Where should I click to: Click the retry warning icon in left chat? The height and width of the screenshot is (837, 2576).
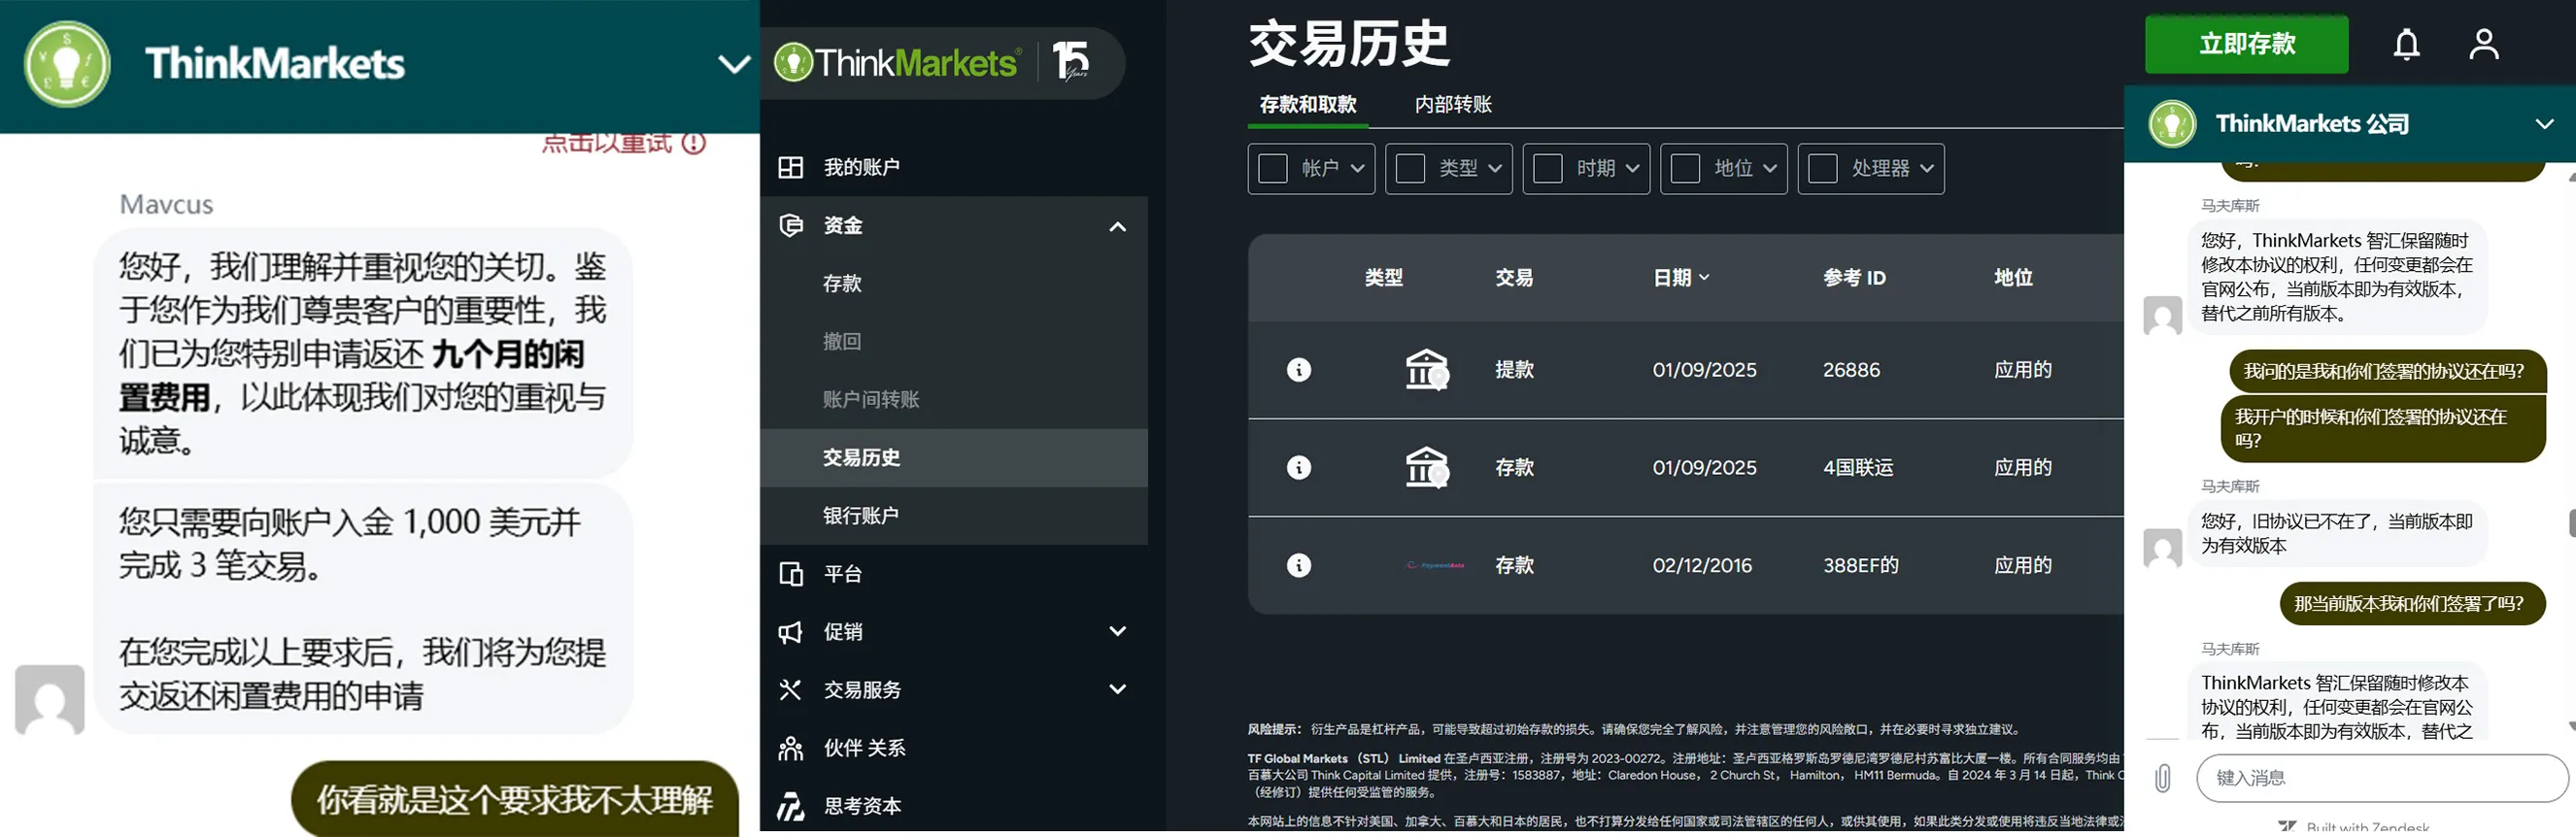pyautogui.click(x=694, y=143)
